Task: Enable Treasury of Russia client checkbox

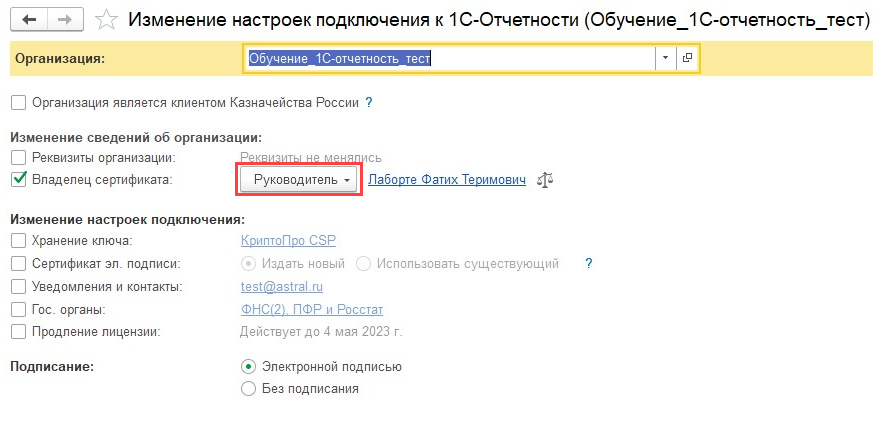Action: [x=18, y=102]
